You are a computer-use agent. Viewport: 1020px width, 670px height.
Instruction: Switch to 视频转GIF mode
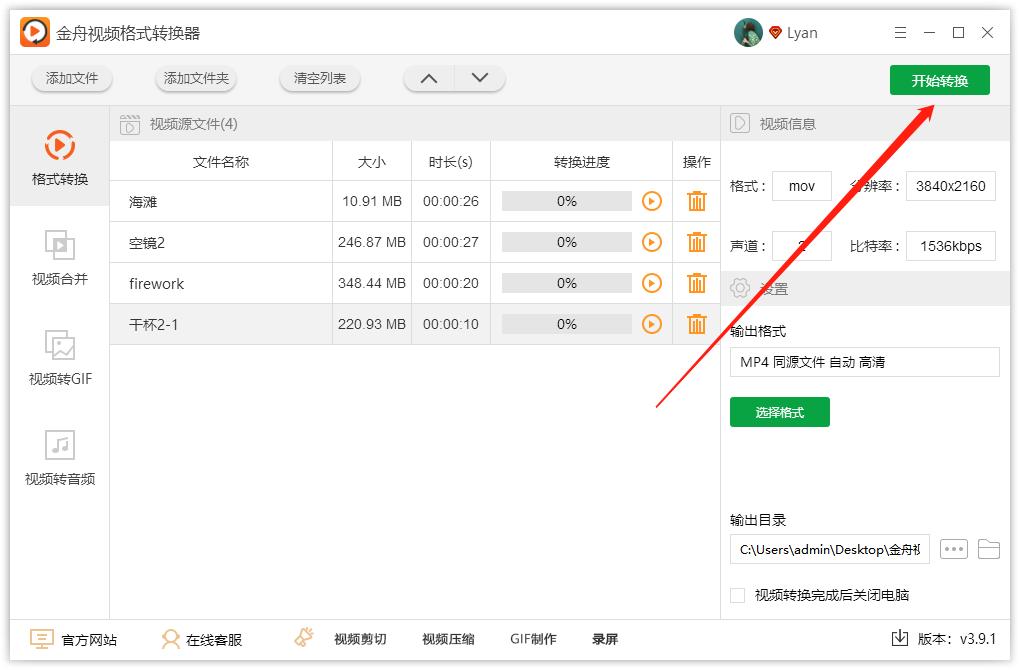point(59,359)
